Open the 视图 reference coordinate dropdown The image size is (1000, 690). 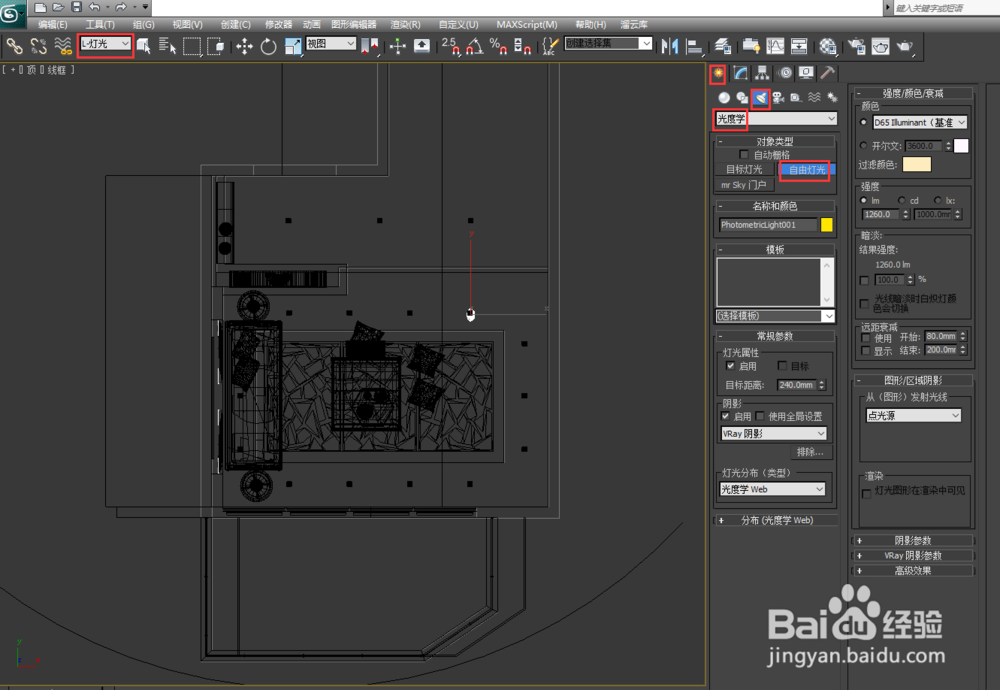pos(331,43)
